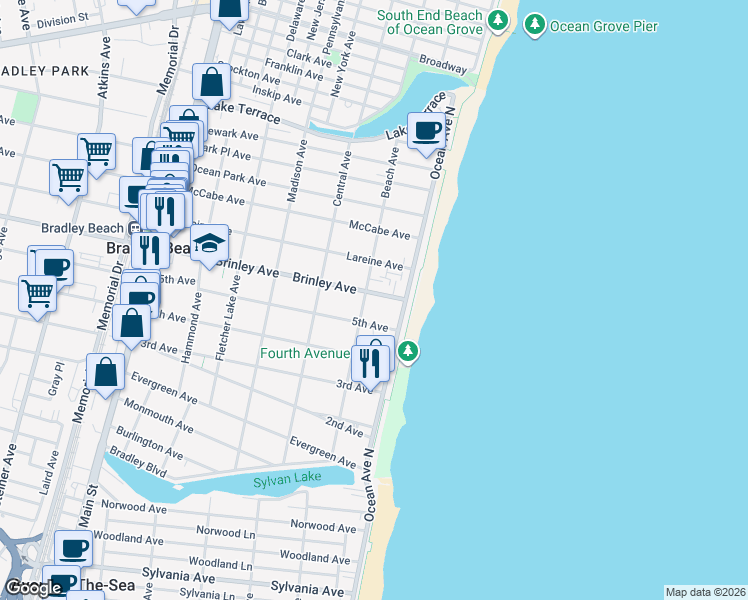748x600 pixels.
Task: Open the South End Beach park pin
Action: click(x=498, y=21)
